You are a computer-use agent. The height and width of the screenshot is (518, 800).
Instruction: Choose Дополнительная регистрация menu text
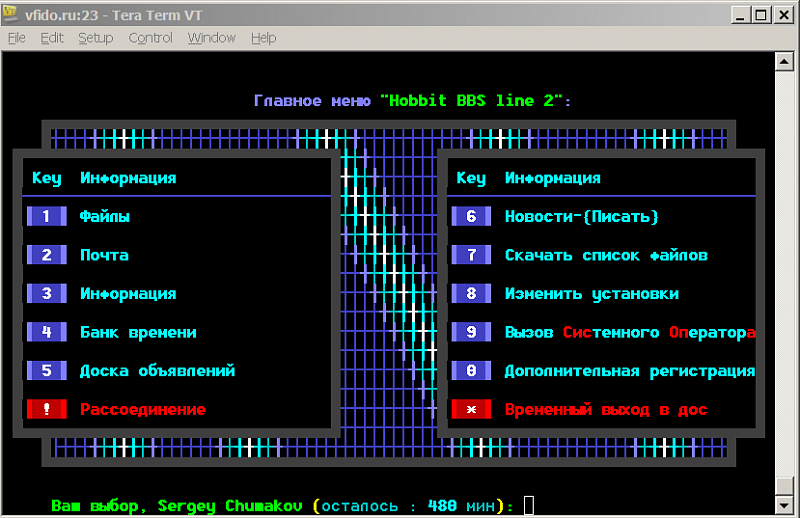[x=629, y=371]
